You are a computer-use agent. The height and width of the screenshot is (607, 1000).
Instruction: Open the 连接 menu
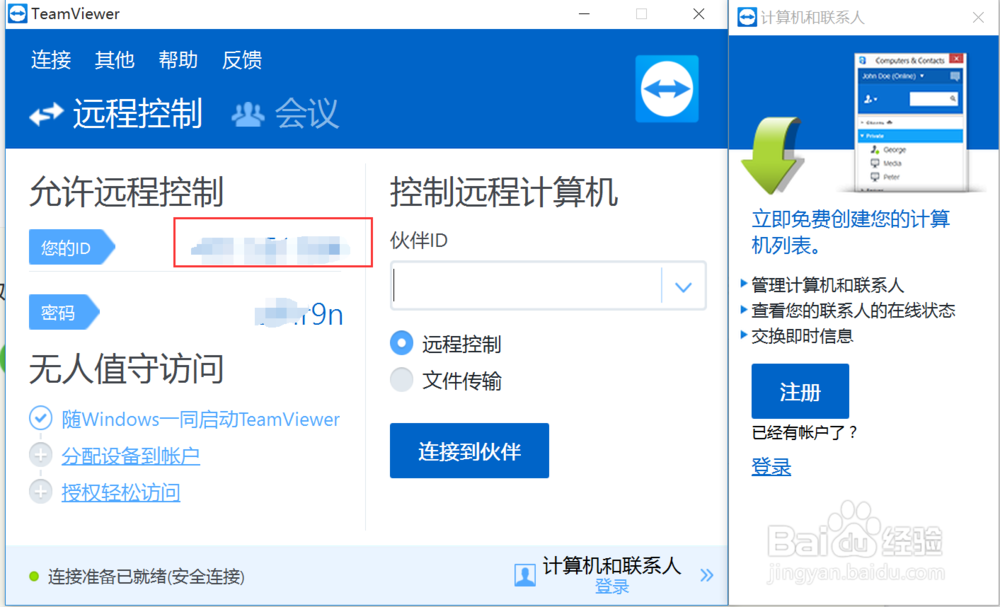51,60
